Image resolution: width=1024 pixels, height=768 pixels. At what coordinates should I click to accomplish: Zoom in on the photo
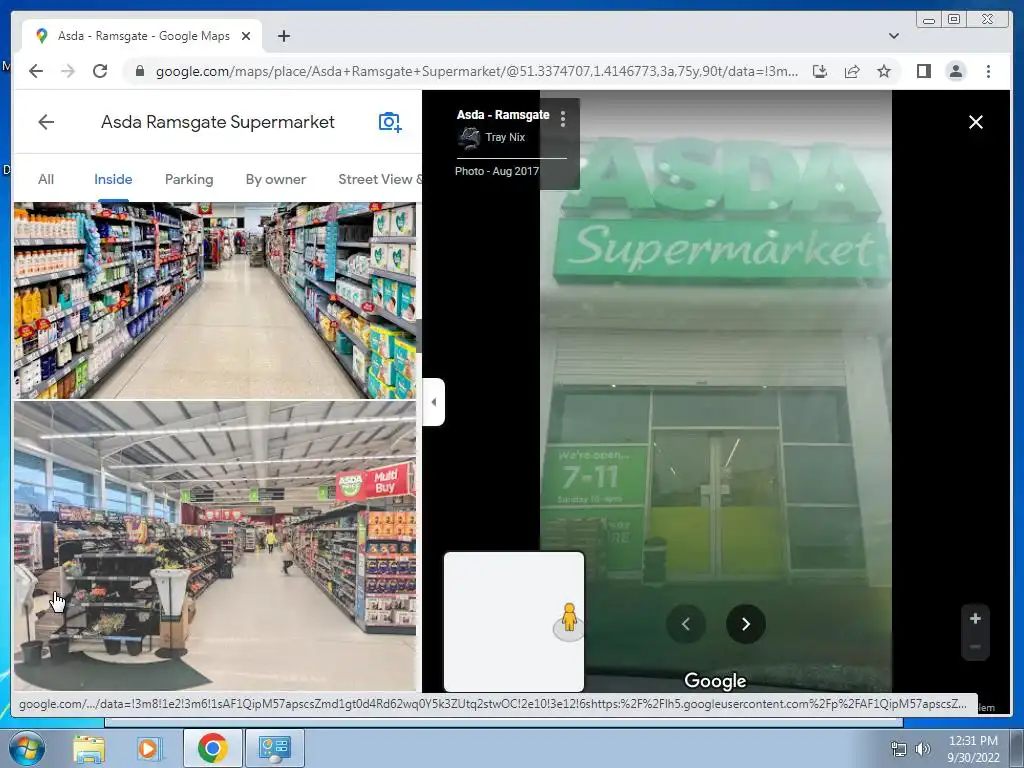coord(975,618)
